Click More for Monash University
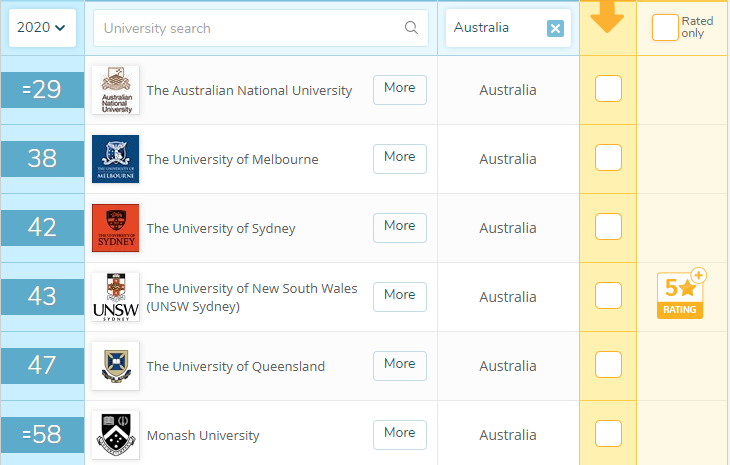Screen dimensions: 730x465 399,435
